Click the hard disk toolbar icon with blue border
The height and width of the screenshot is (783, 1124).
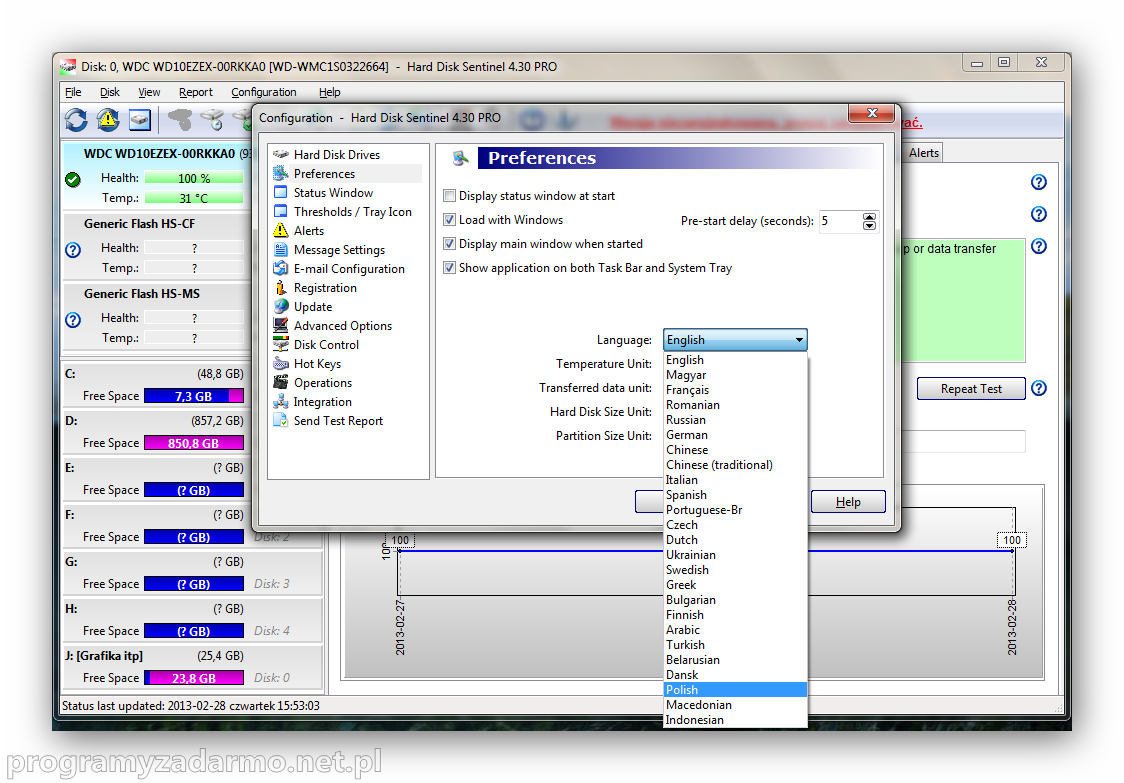[140, 120]
